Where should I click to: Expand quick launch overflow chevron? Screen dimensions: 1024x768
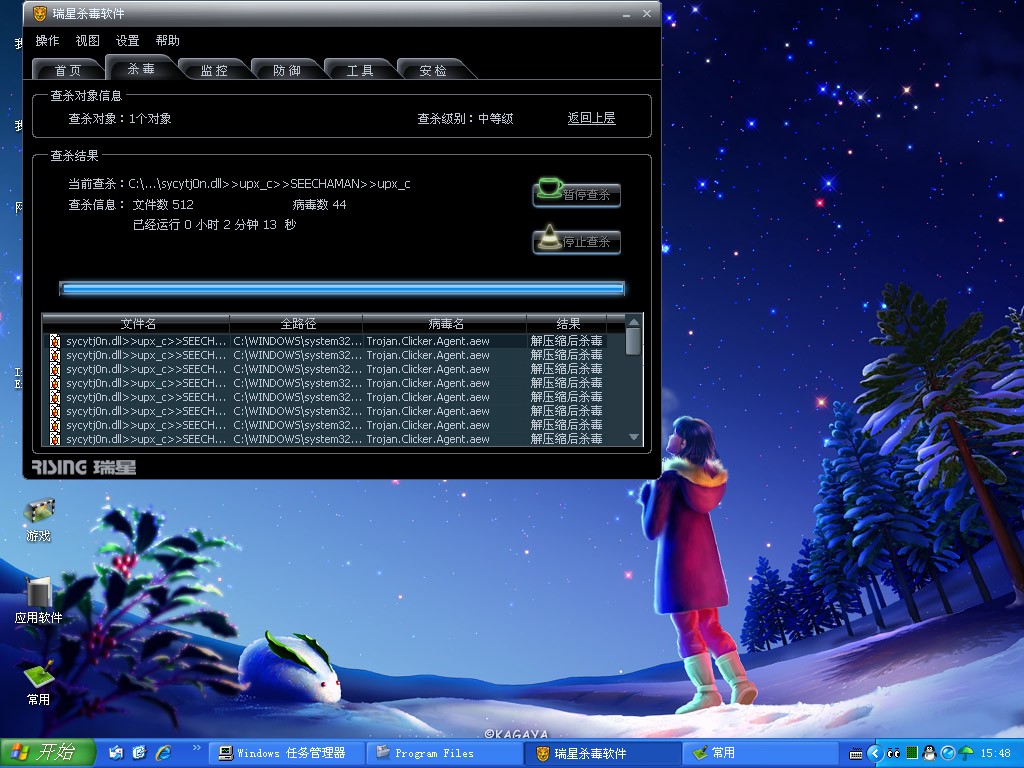click(196, 748)
